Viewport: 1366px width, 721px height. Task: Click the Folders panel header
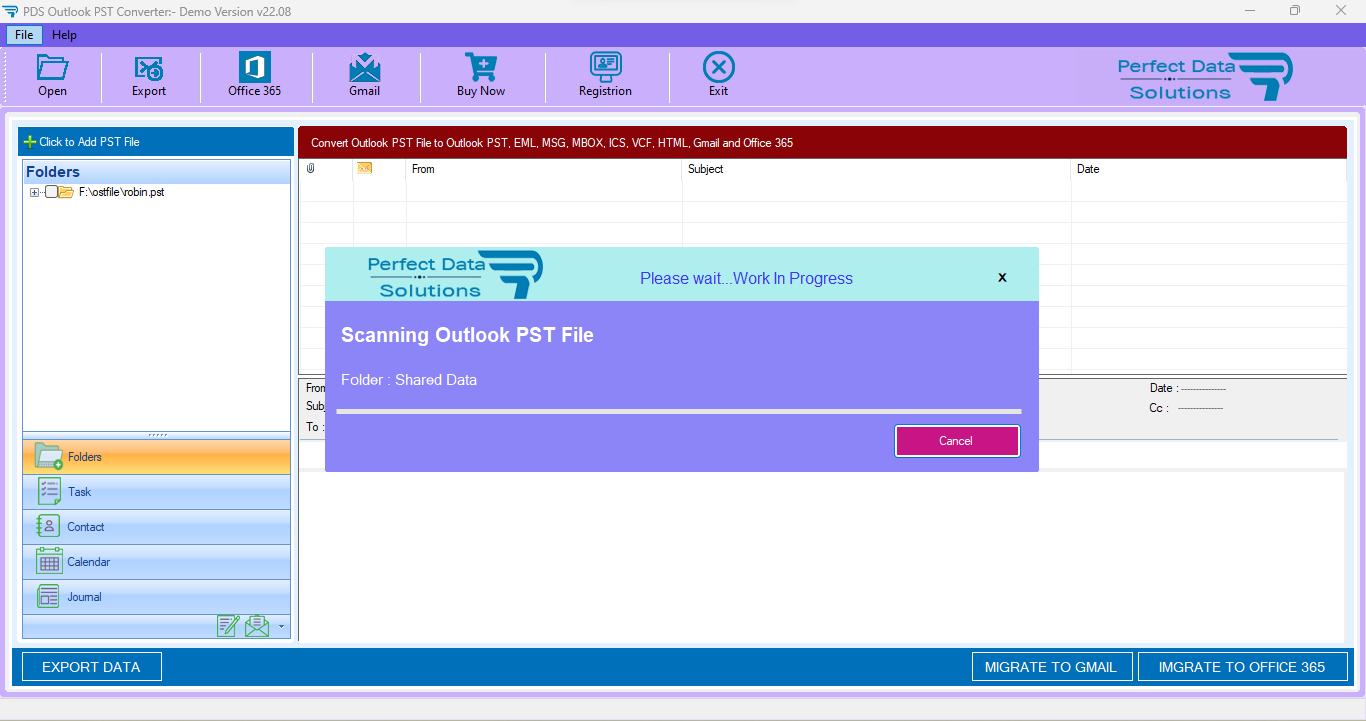[157, 172]
